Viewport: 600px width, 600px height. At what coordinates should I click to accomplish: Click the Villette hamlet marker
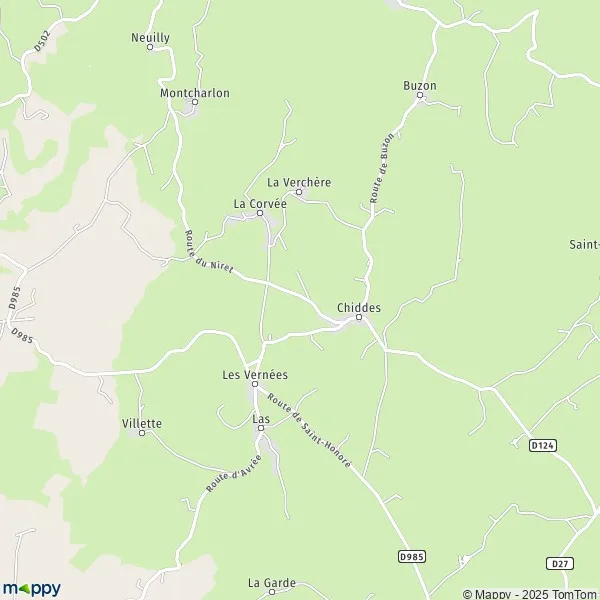click(x=142, y=433)
